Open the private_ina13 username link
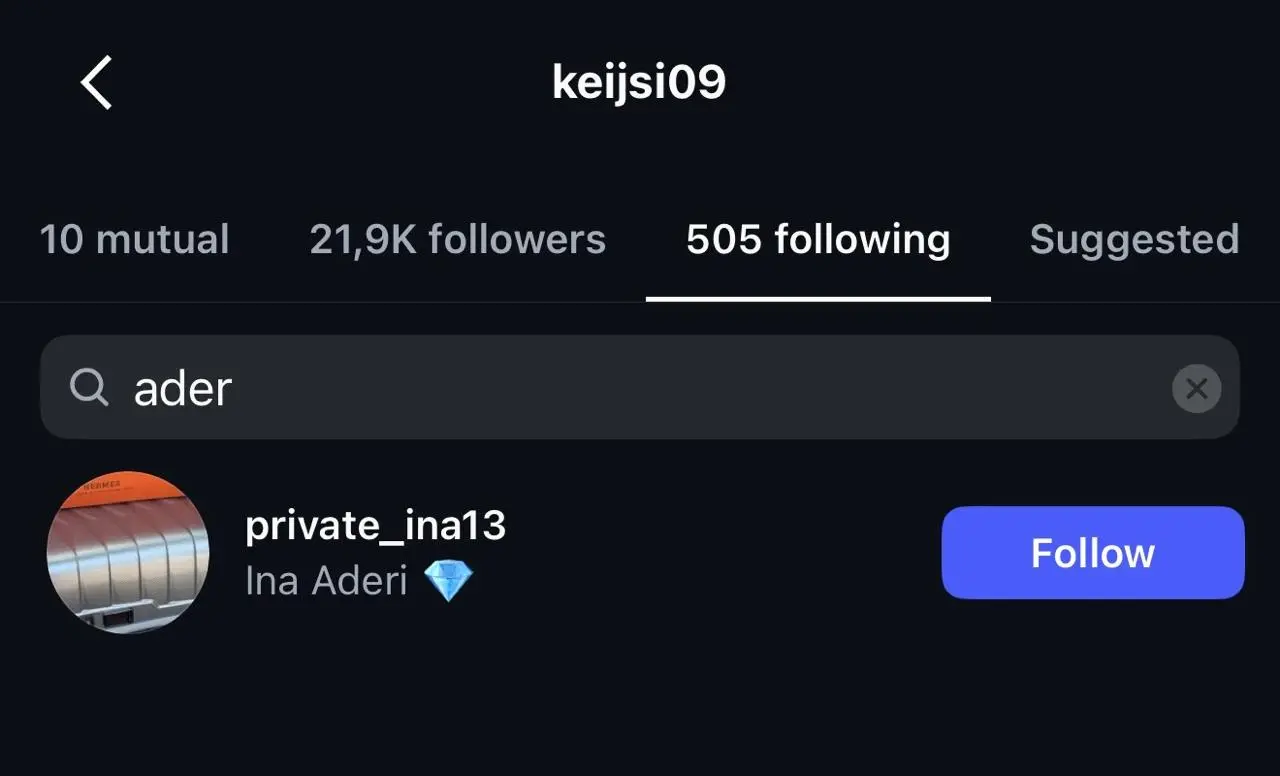 pos(375,526)
